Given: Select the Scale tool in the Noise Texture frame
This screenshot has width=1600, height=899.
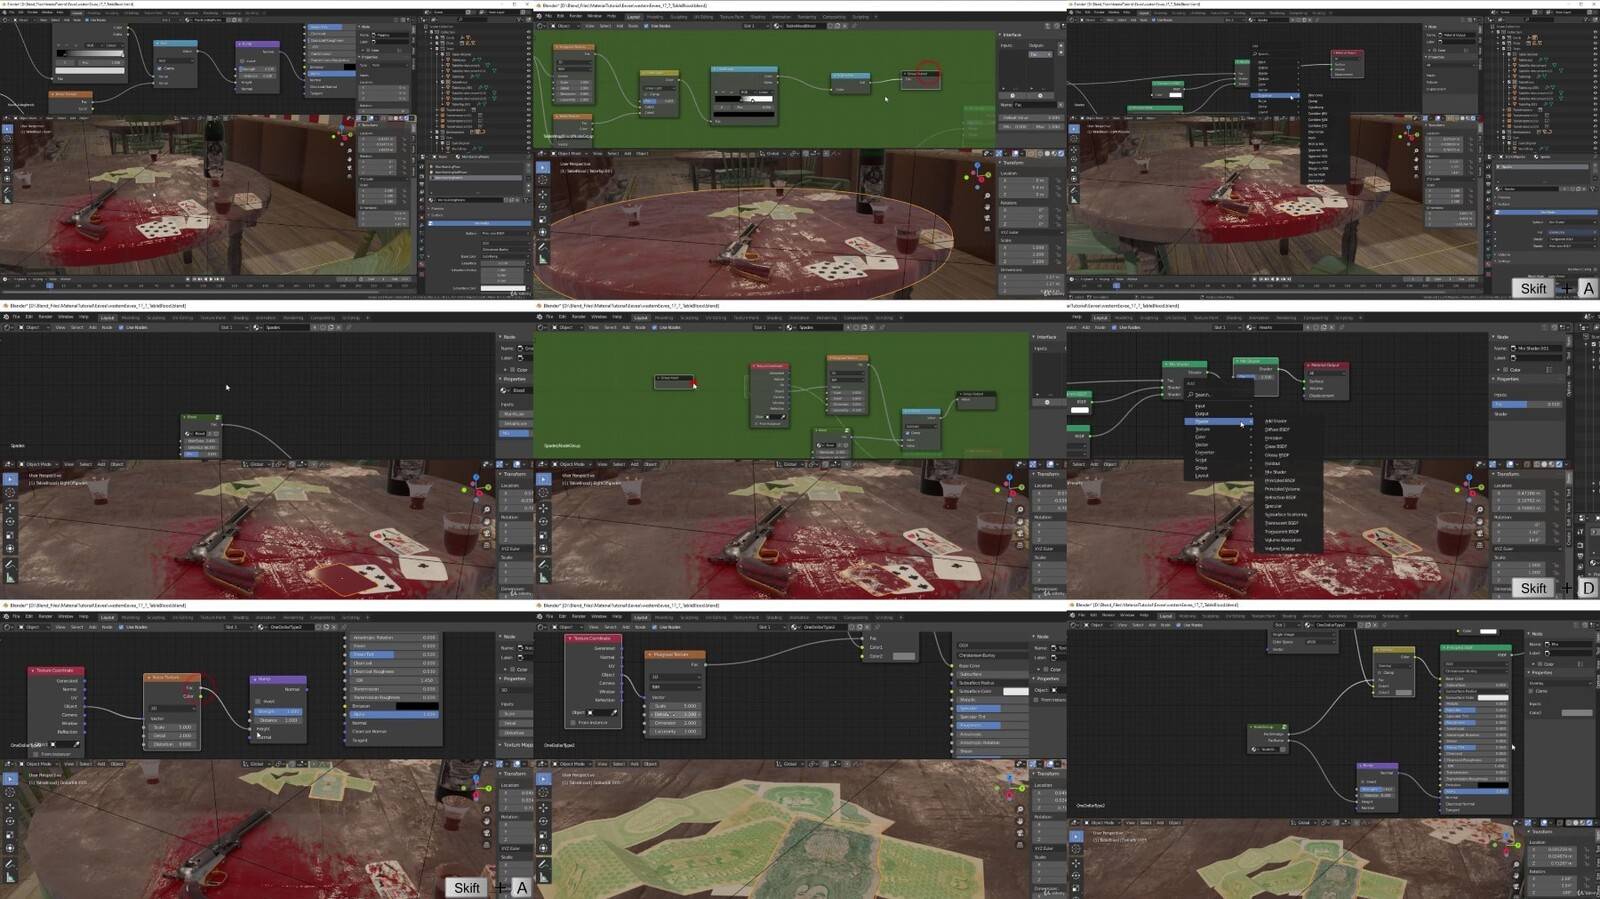Looking at the screenshot, I should [10, 835].
